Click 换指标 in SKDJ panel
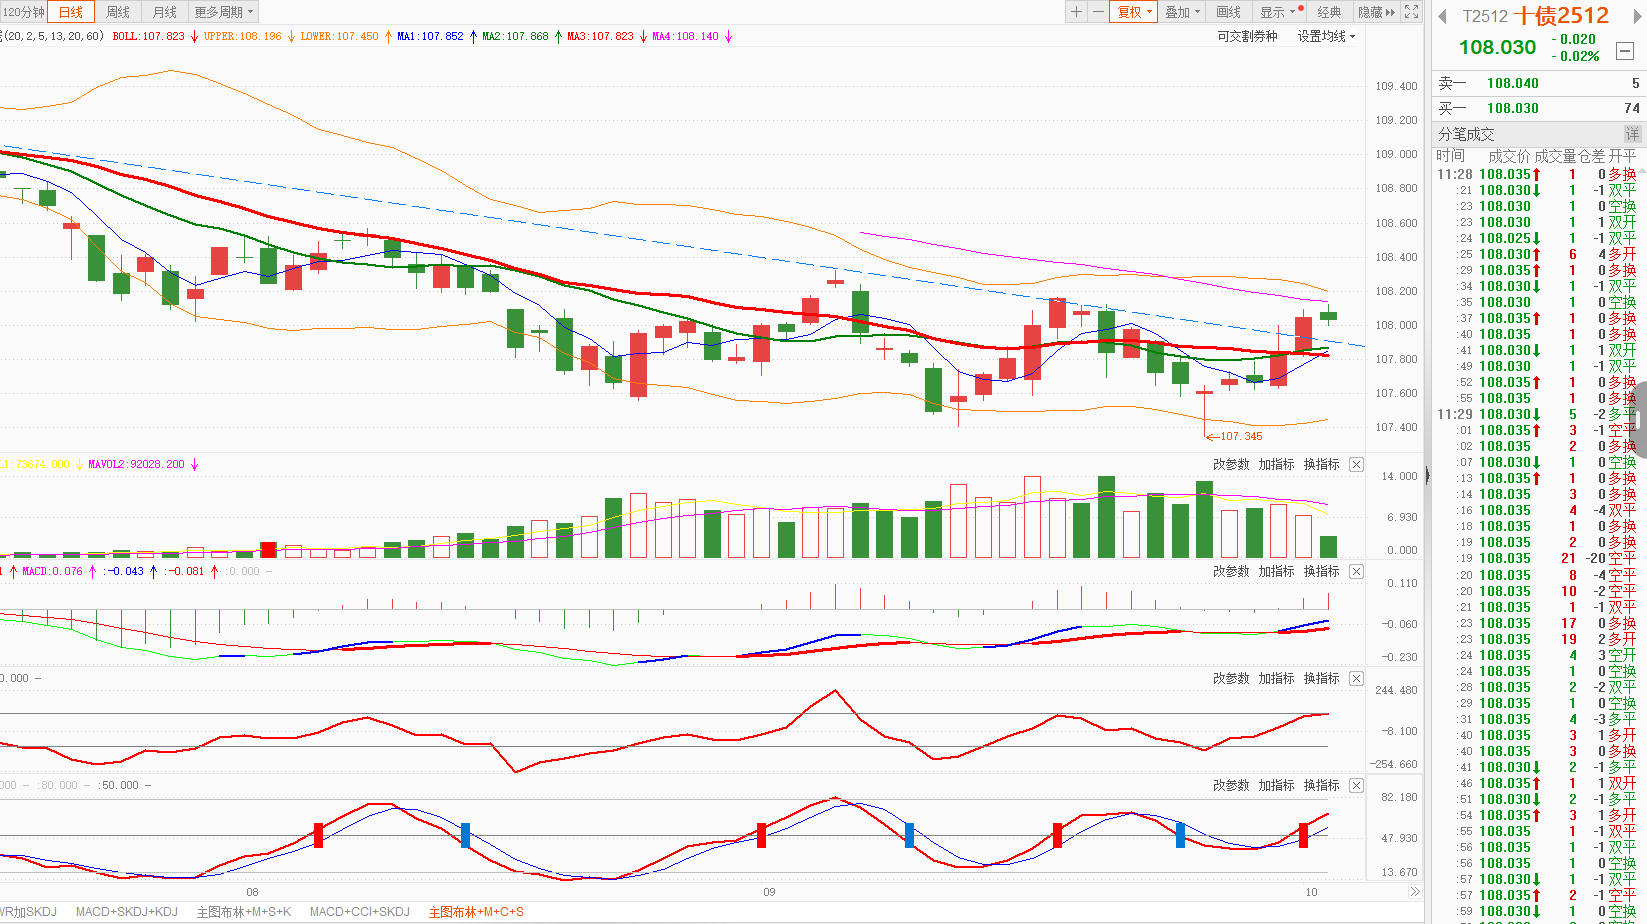1647x924 pixels. (x=1321, y=785)
